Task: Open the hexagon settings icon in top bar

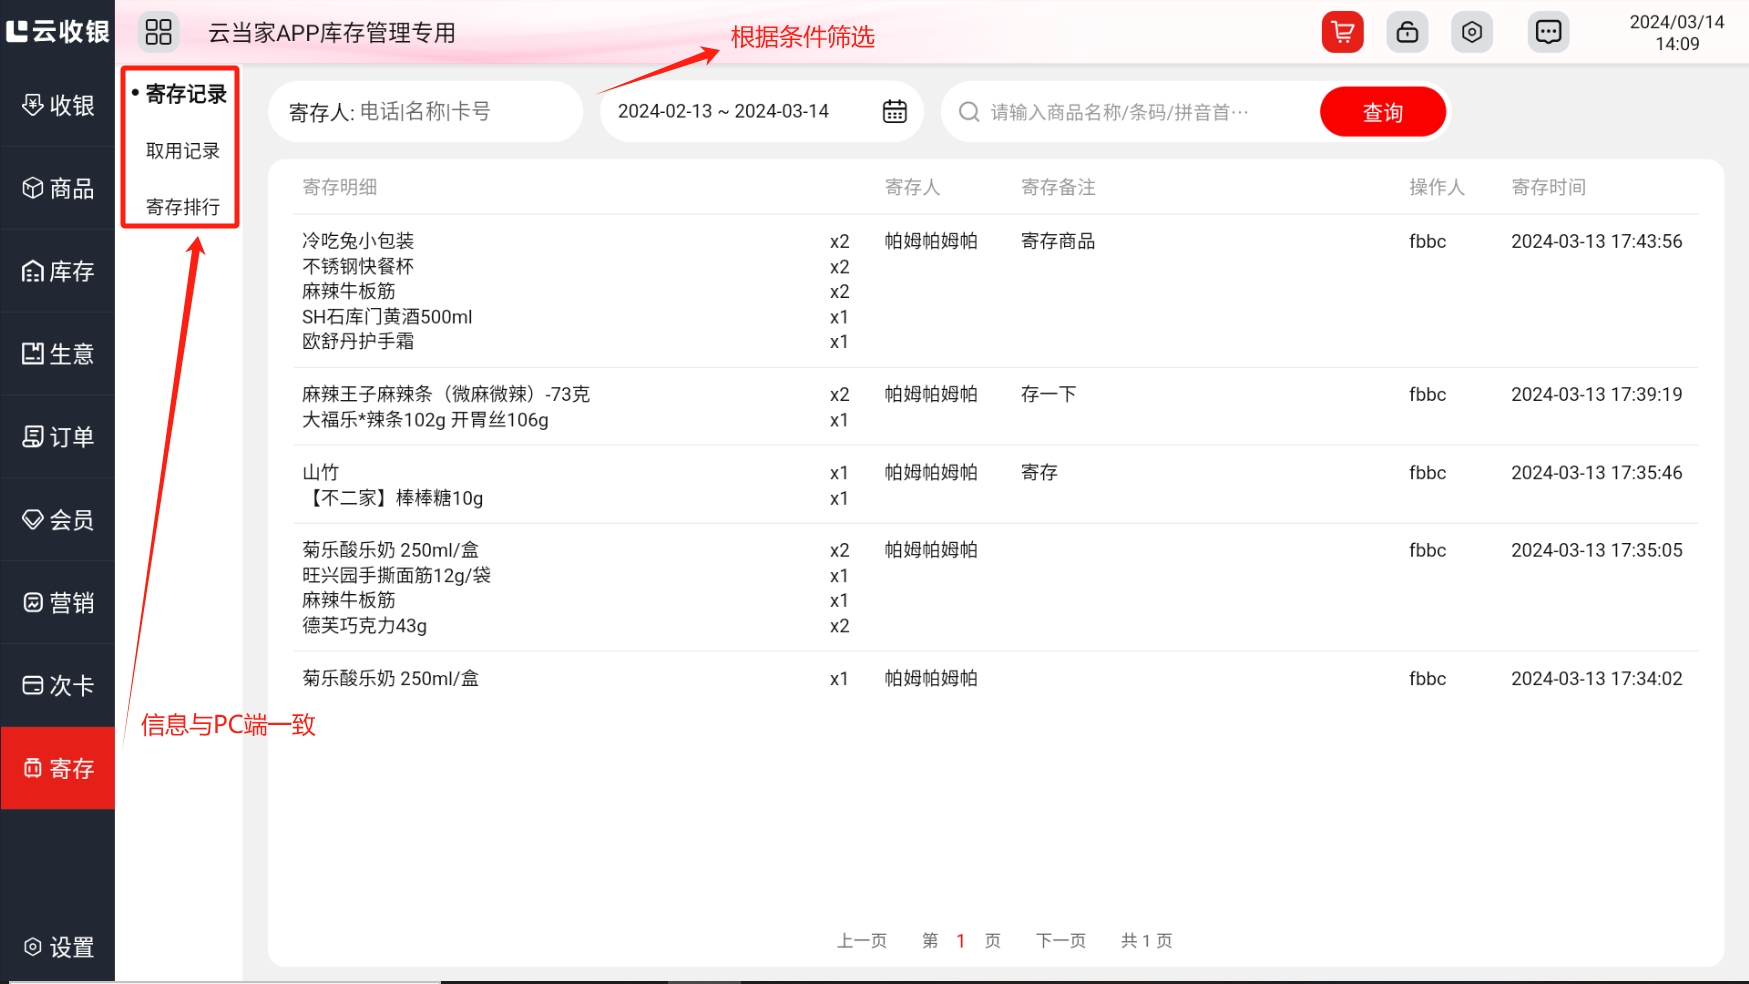Action: coord(1472,32)
